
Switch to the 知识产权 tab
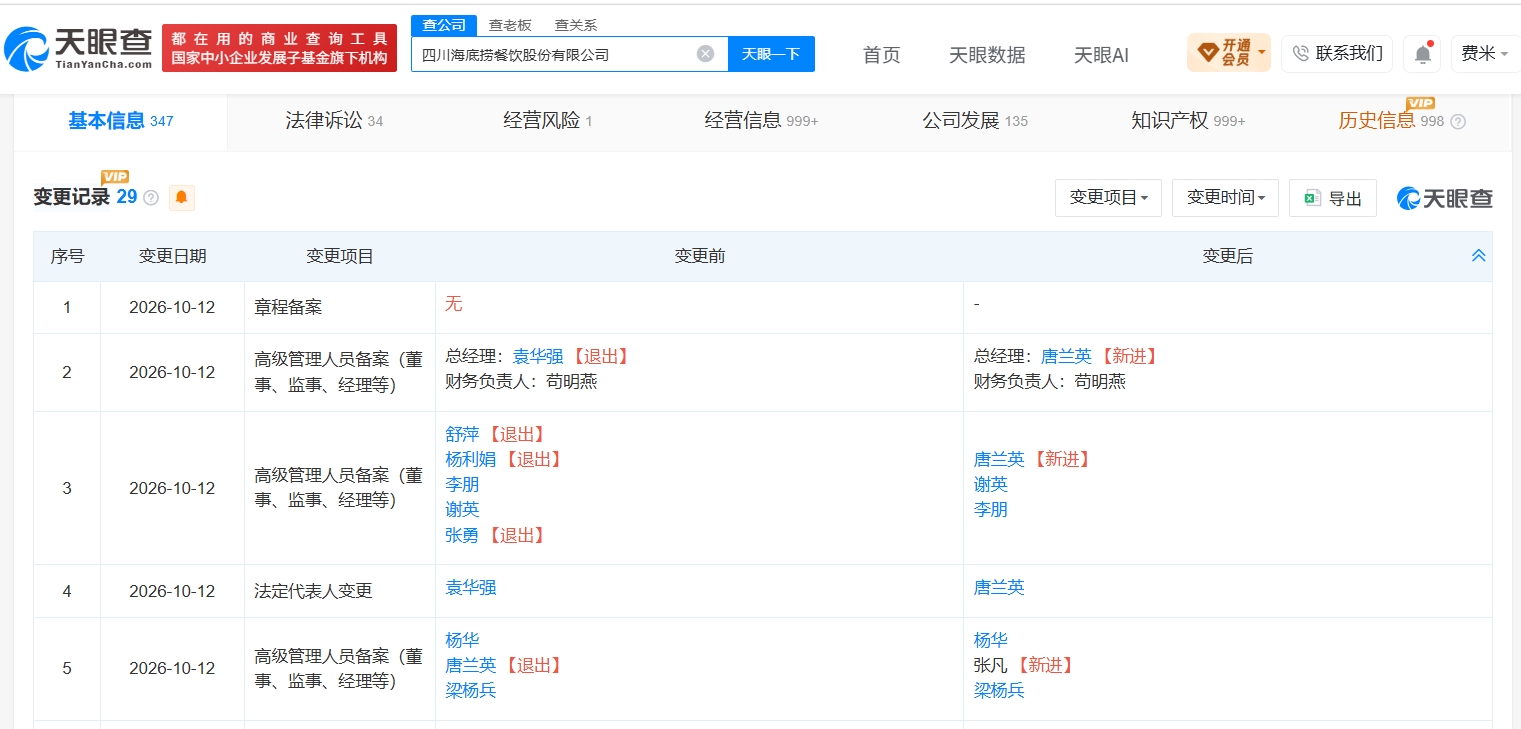[1188, 121]
